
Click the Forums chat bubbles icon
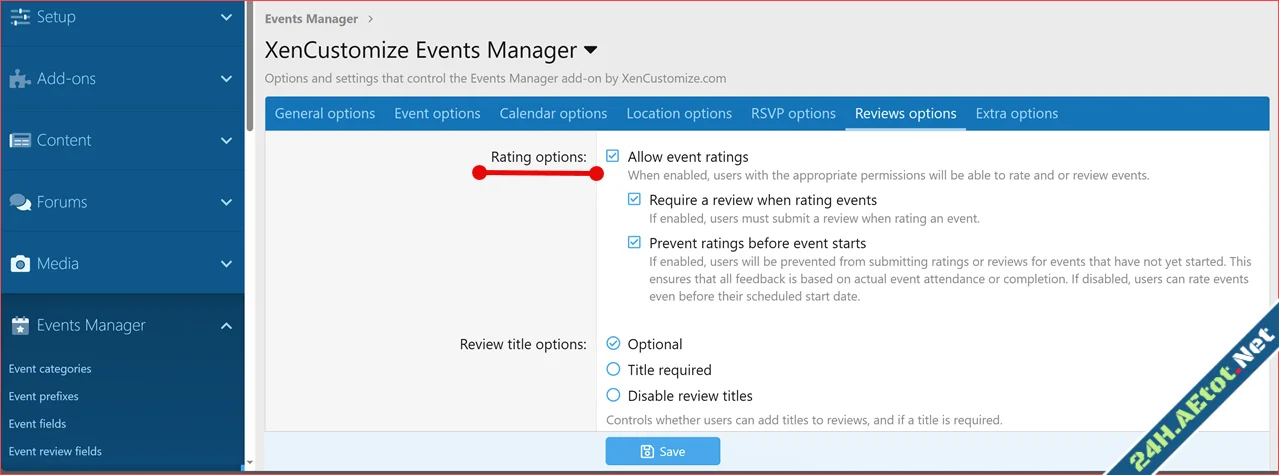point(19,203)
